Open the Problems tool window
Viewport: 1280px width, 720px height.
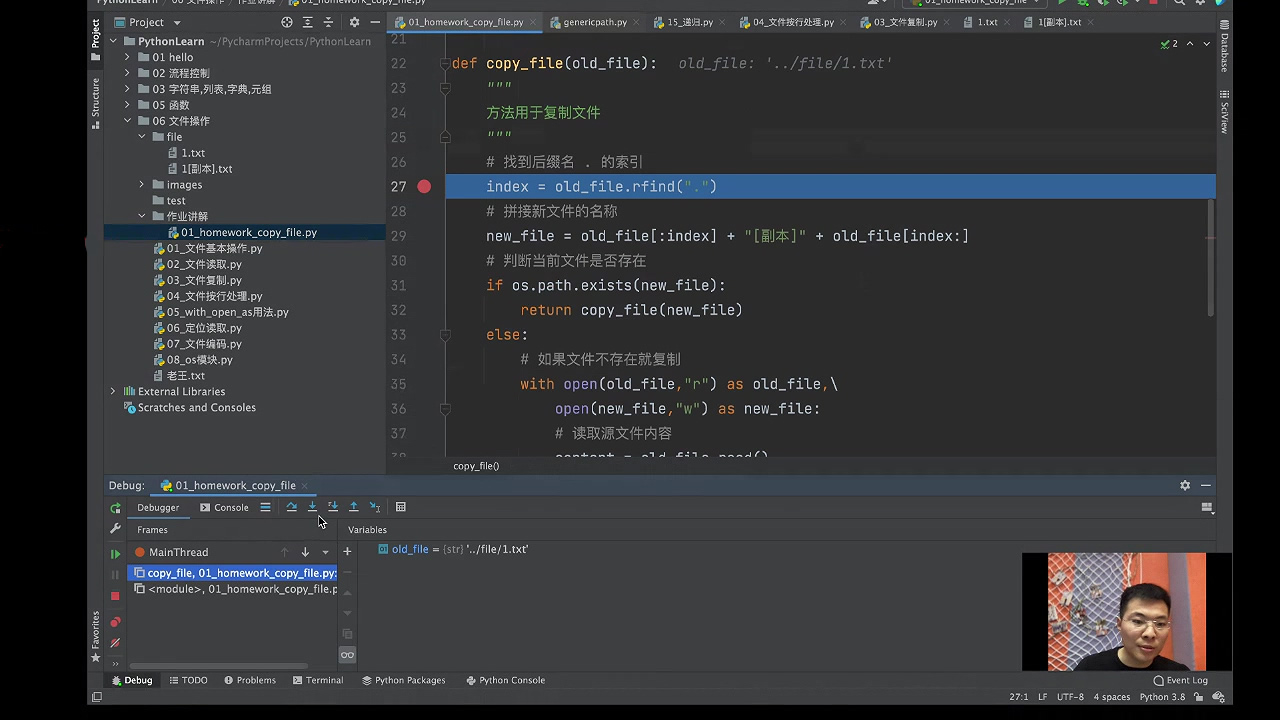[x=250, y=680]
